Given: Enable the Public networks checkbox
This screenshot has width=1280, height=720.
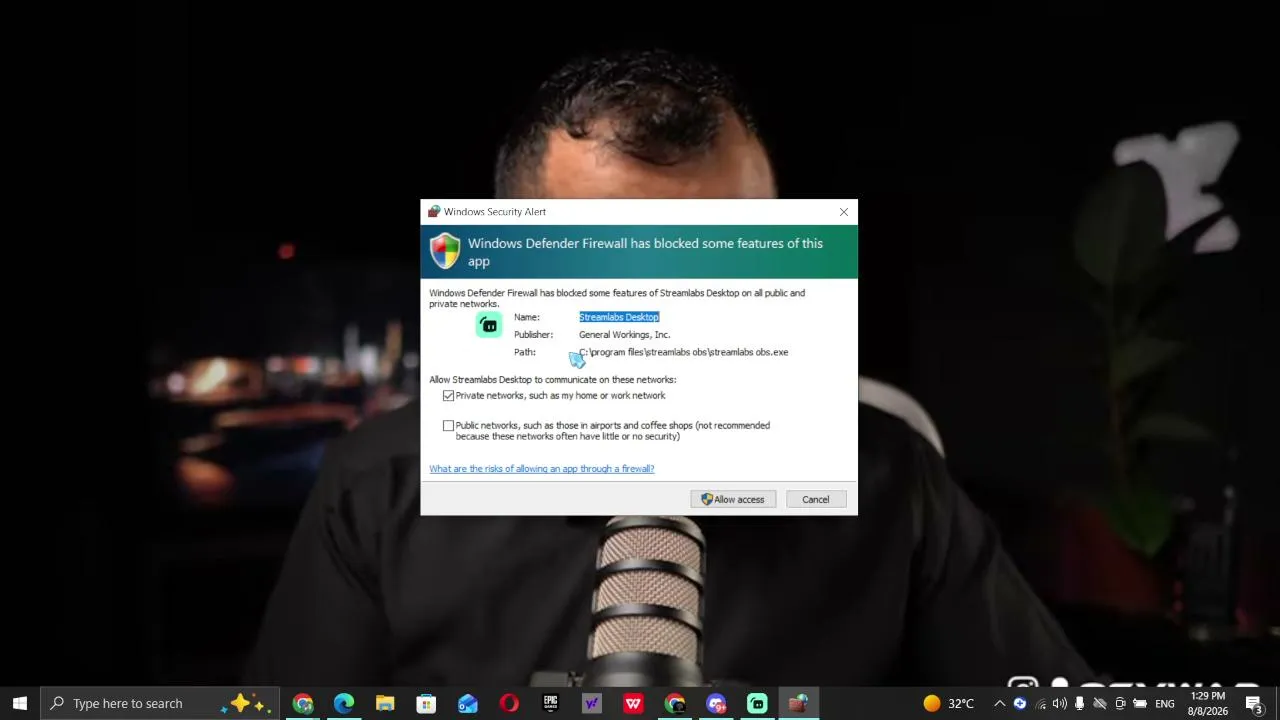Looking at the screenshot, I should pos(448,426).
